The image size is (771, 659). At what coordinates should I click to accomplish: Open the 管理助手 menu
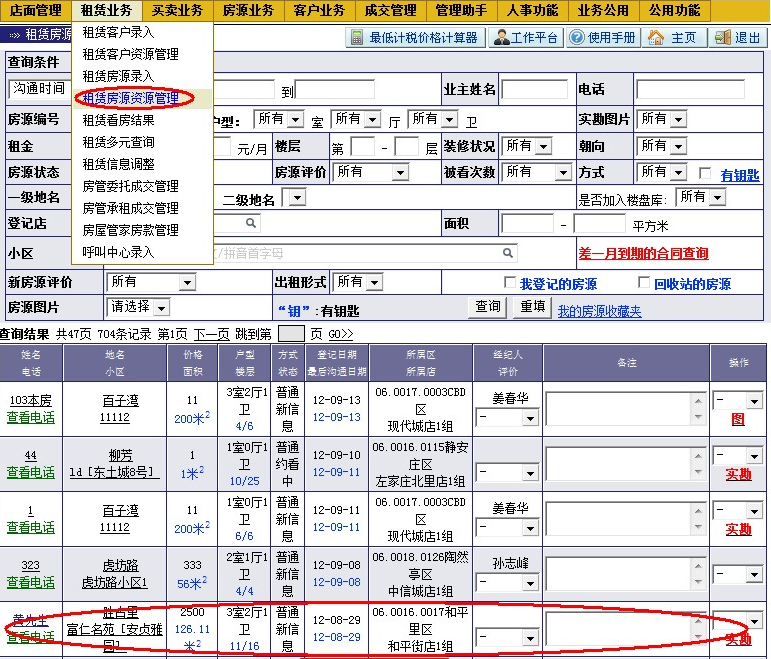pyautogui.click(x=461, y=10)
